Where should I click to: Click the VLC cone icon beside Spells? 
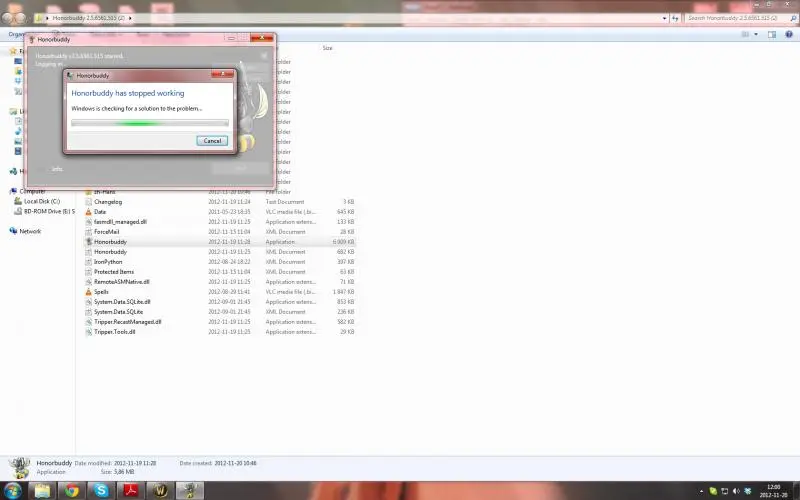(x=88, y=292)
